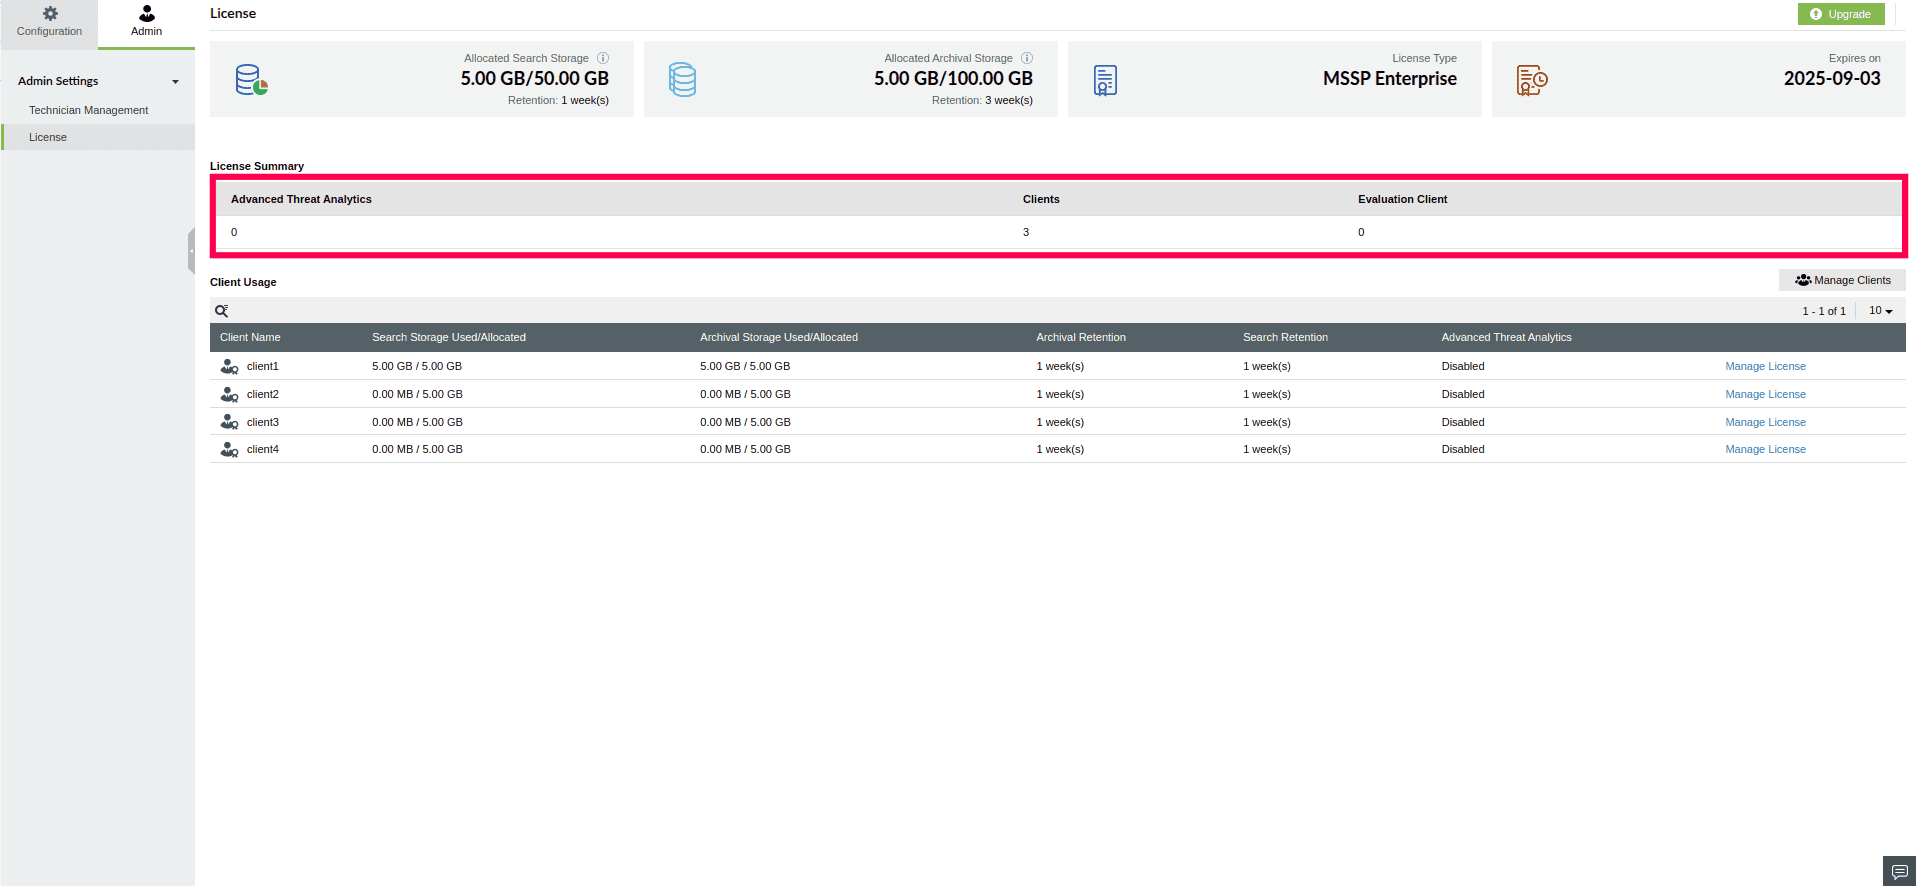Collapse the Admin Settings section
The height and width of the screenshot is (886, 1921).
click(x=175, y=82)
